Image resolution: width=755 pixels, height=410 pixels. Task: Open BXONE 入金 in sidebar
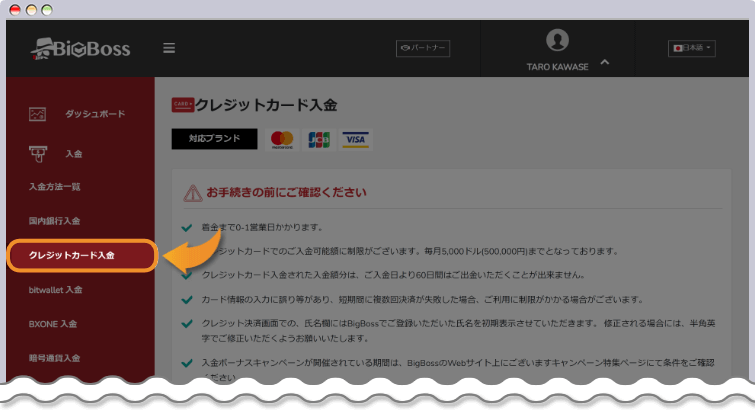[x=53, y=324]
